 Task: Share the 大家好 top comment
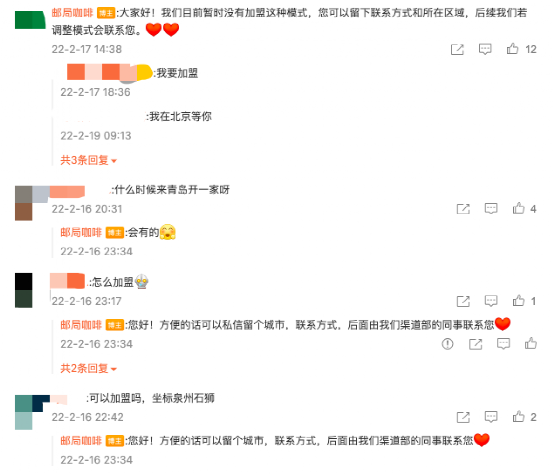[x=457, y=49]
